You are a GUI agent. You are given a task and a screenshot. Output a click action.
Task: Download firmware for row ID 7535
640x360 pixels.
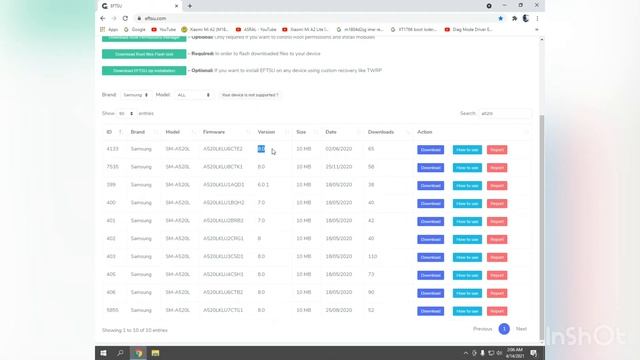pyautogui.click(x=431, y=168)
